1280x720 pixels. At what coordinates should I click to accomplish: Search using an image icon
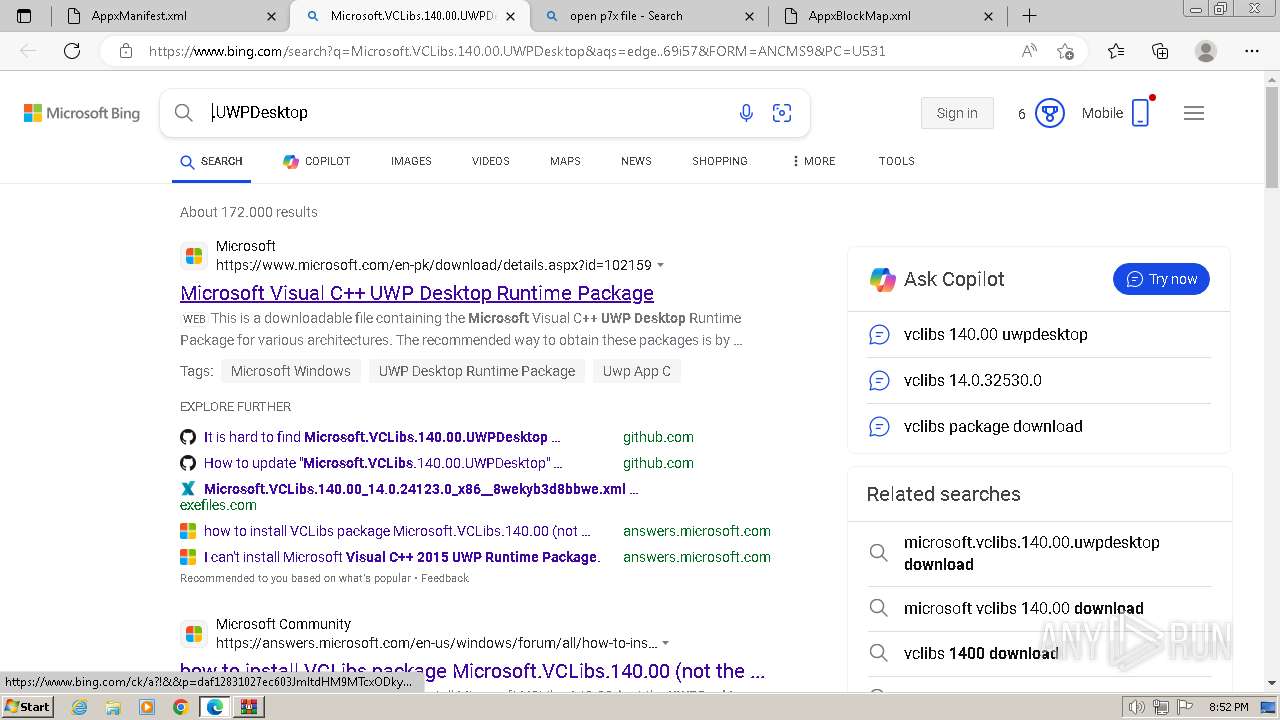[x=782, y=113]
